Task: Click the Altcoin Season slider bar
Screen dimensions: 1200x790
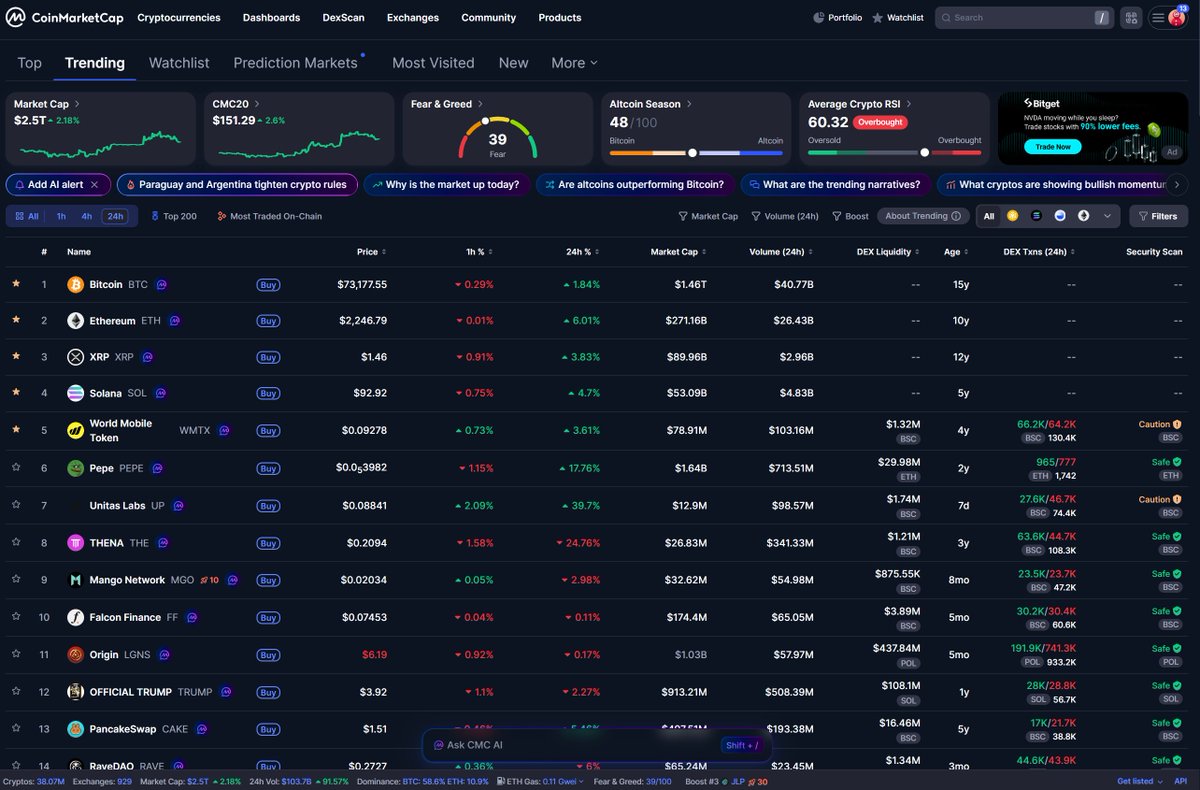Action: point(696,153)
